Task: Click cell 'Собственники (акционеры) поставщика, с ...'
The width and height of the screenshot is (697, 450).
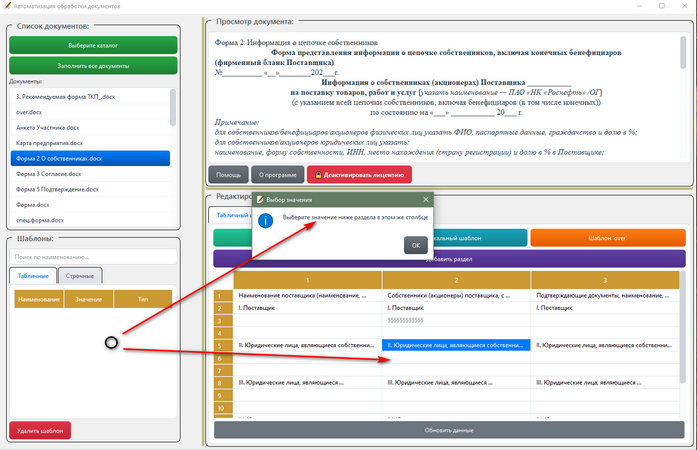Action: coord(456,295)
